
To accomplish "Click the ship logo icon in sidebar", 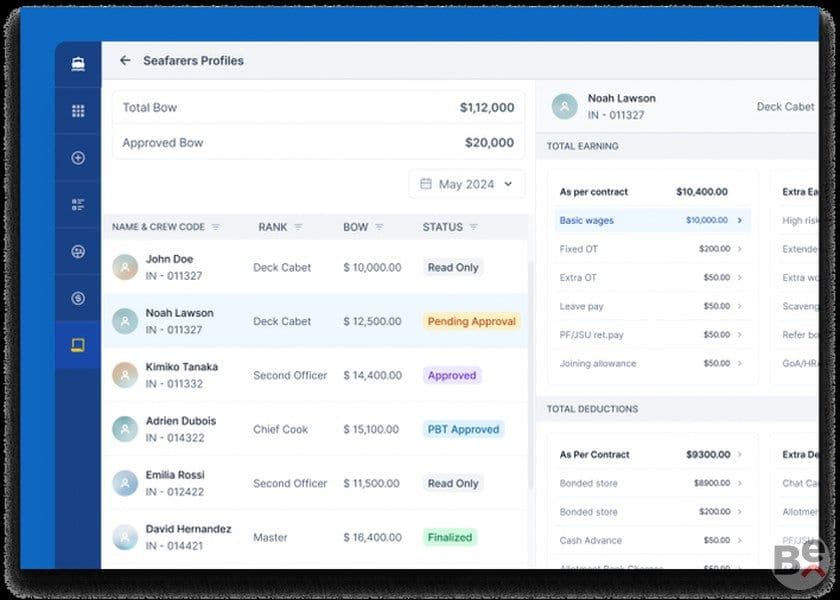I will (x=78, y=64).
